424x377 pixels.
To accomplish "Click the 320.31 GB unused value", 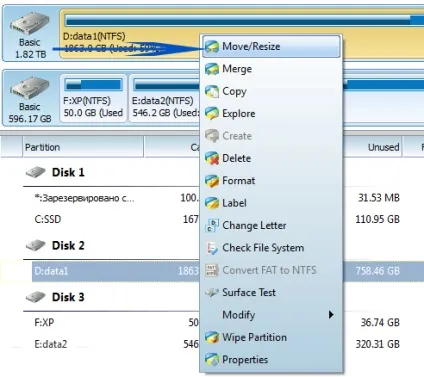I will [377, 344].
